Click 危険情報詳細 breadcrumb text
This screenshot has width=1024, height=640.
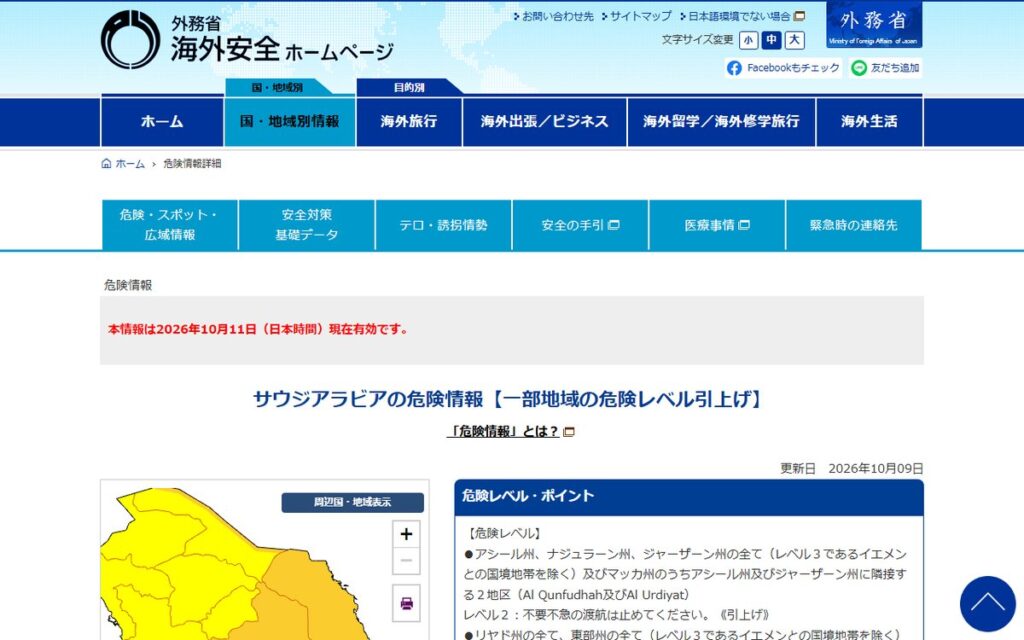192,164
